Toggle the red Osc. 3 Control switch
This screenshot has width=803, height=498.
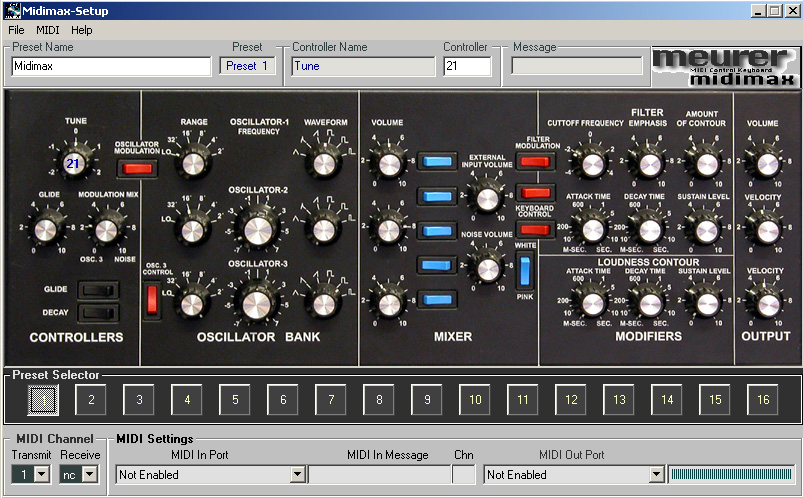tap(152, 300)
